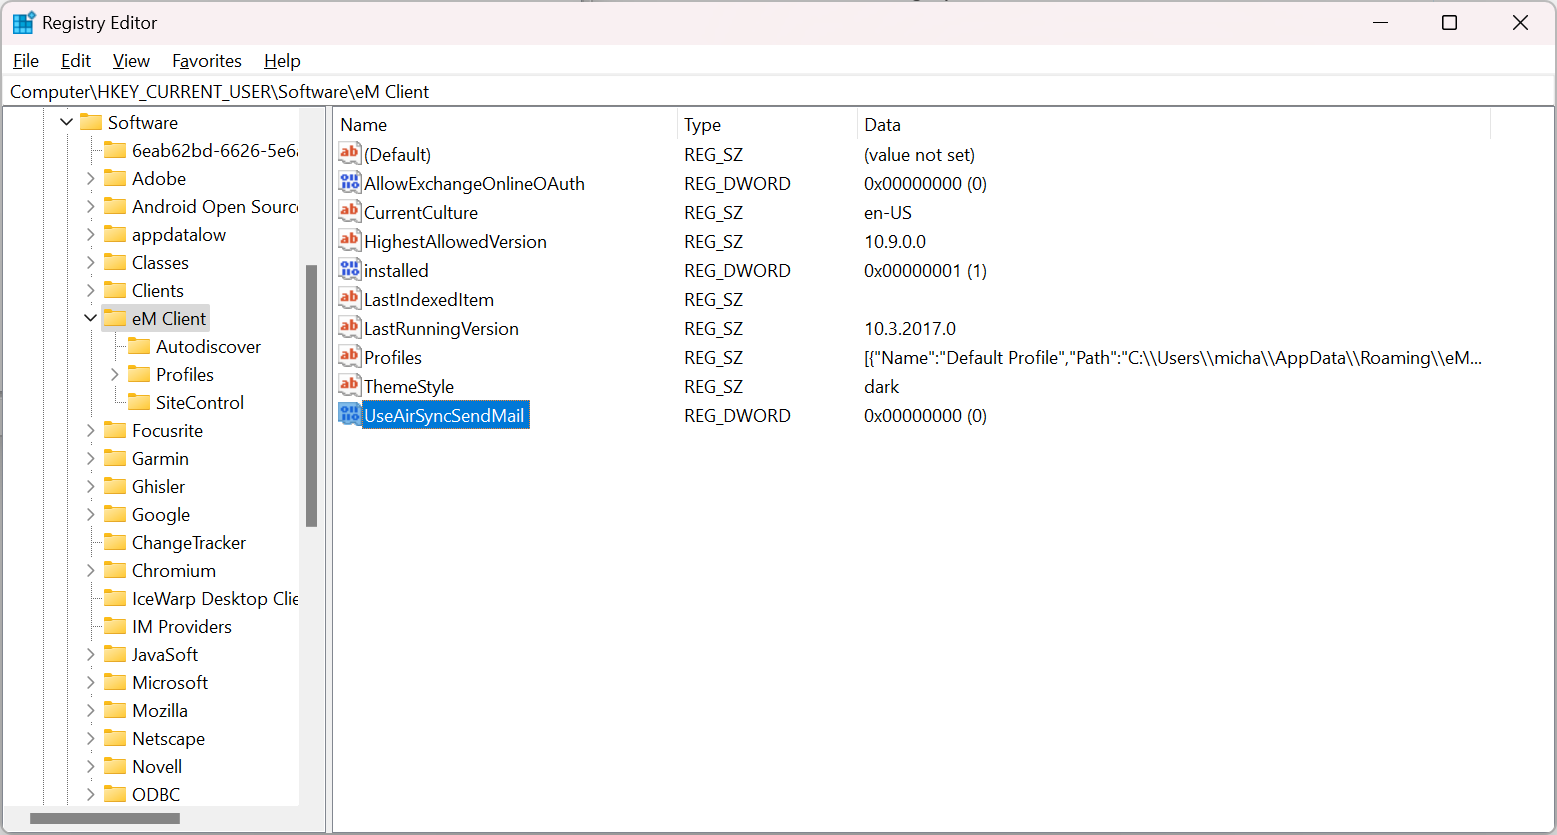Viewport: 1557px width, 835px height.
Task: Click the IM Providers folder icon
Action: [115, 626]
